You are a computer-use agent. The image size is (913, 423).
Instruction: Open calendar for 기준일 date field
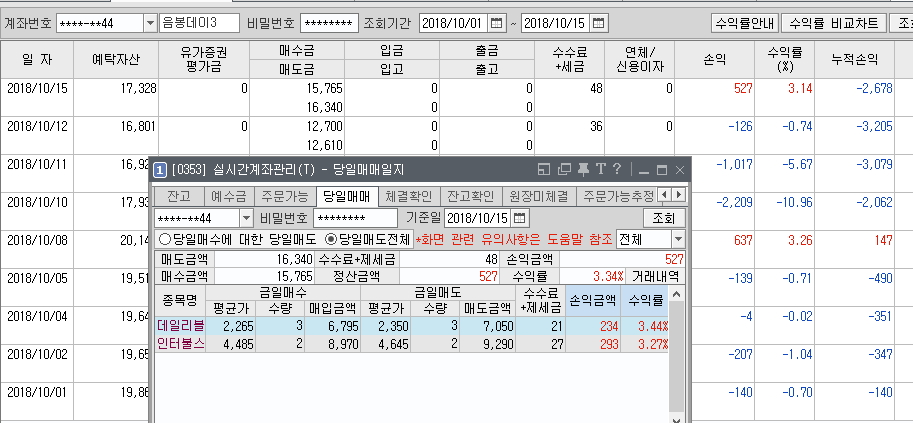pyautogui.click(x=520, y=218)
